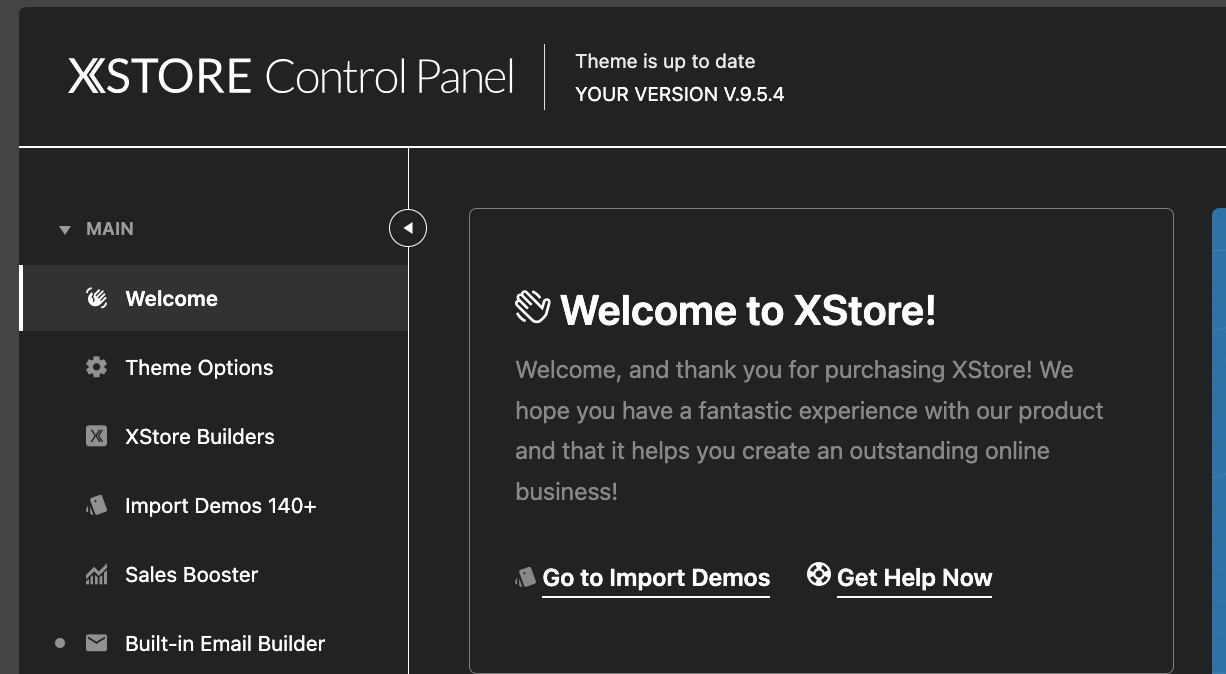Click the MAIN section header label
The height and width of the screenshot is (674, 1226).
(x=110, y=229)
